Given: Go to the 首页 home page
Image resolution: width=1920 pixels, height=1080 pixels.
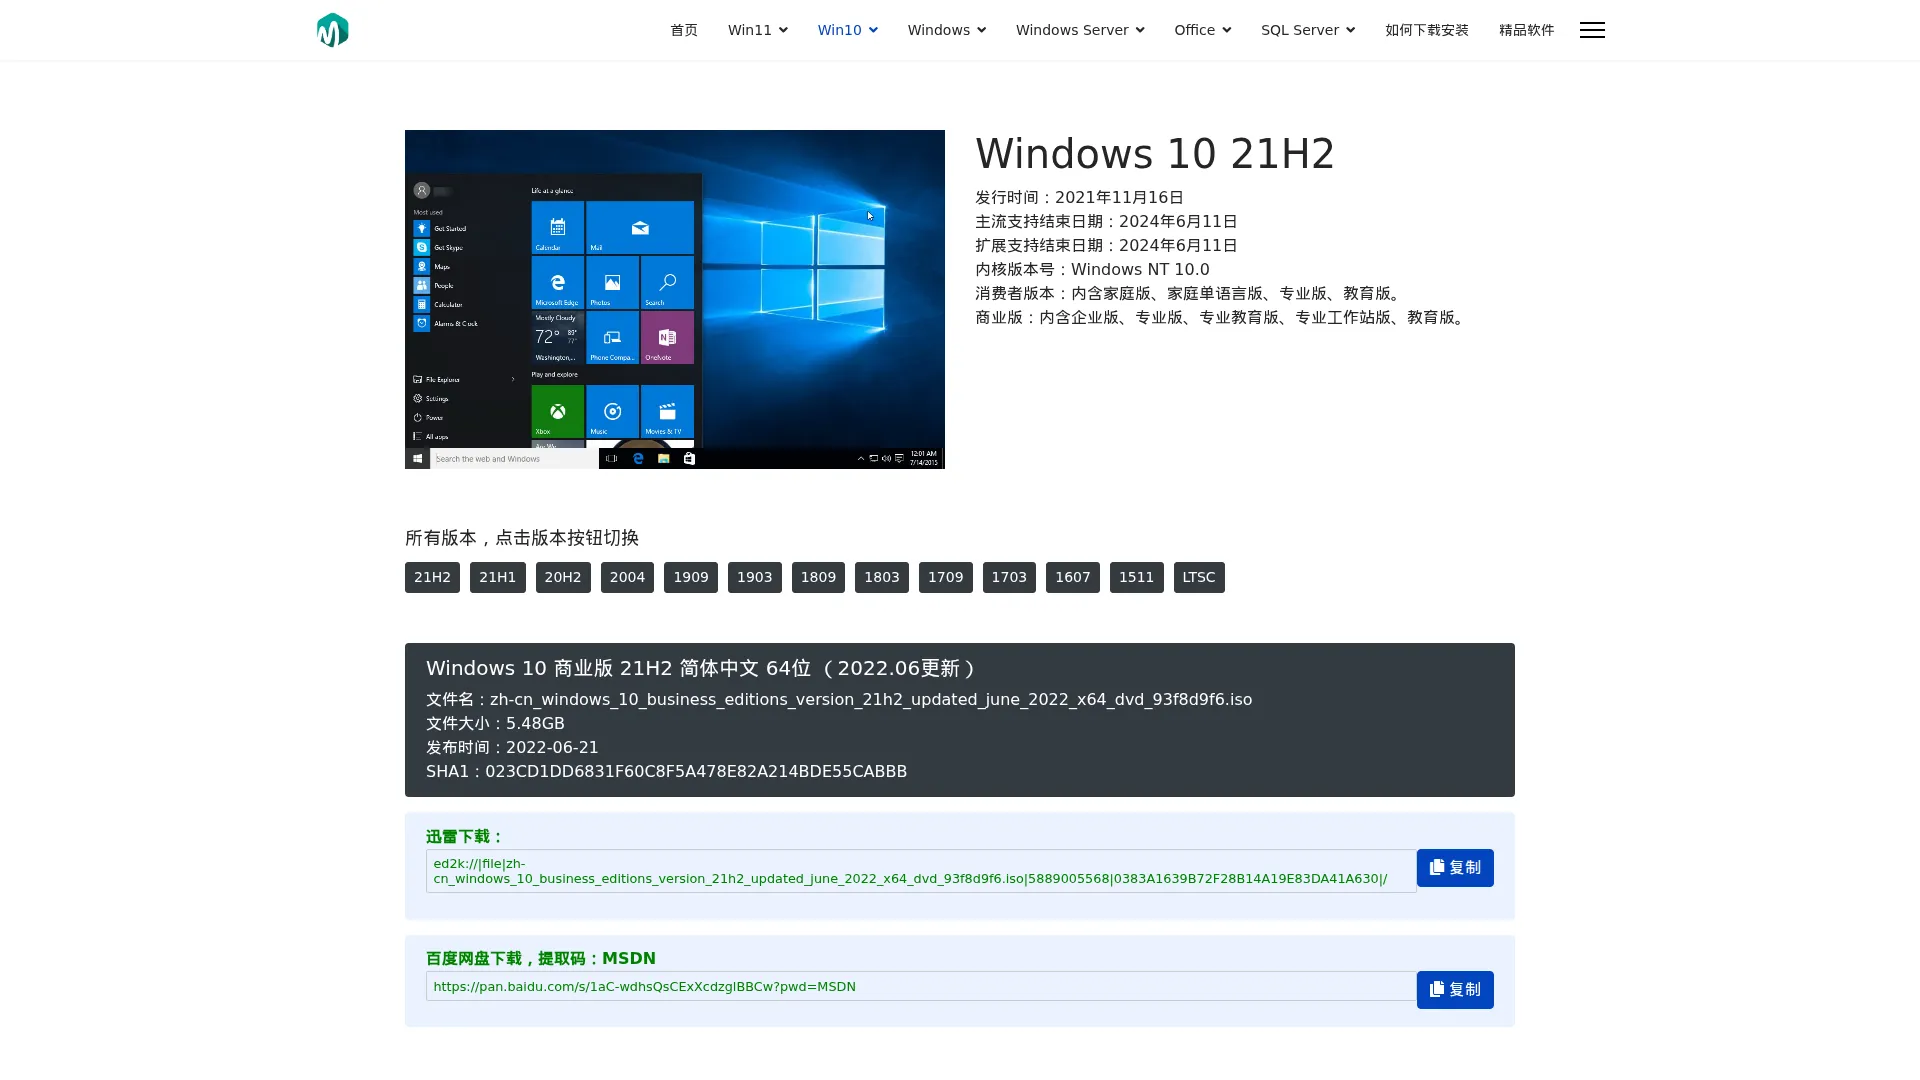Looking at the screenshot, I should coord(684,30).
